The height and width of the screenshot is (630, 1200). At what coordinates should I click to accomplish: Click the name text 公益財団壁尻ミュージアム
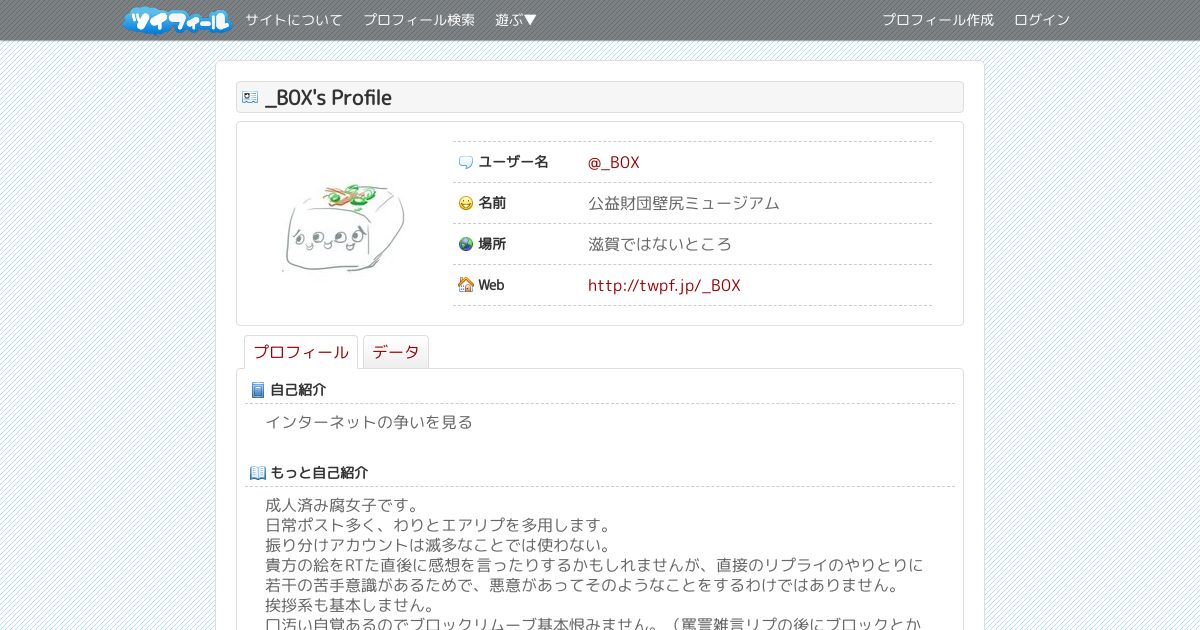(683, 203)
